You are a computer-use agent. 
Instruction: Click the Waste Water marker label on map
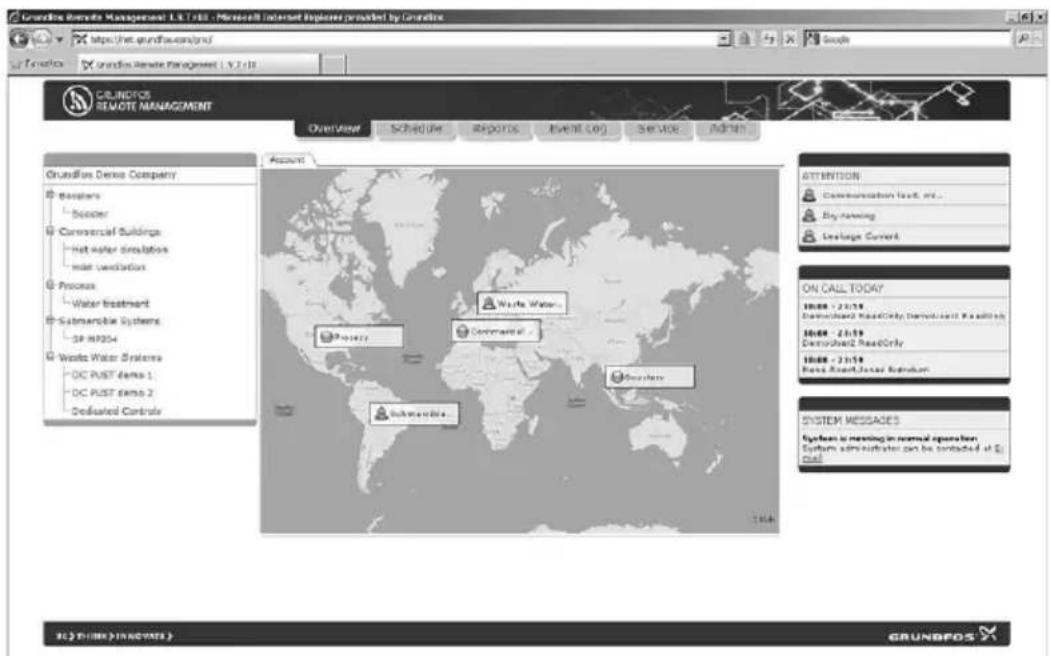529,304
